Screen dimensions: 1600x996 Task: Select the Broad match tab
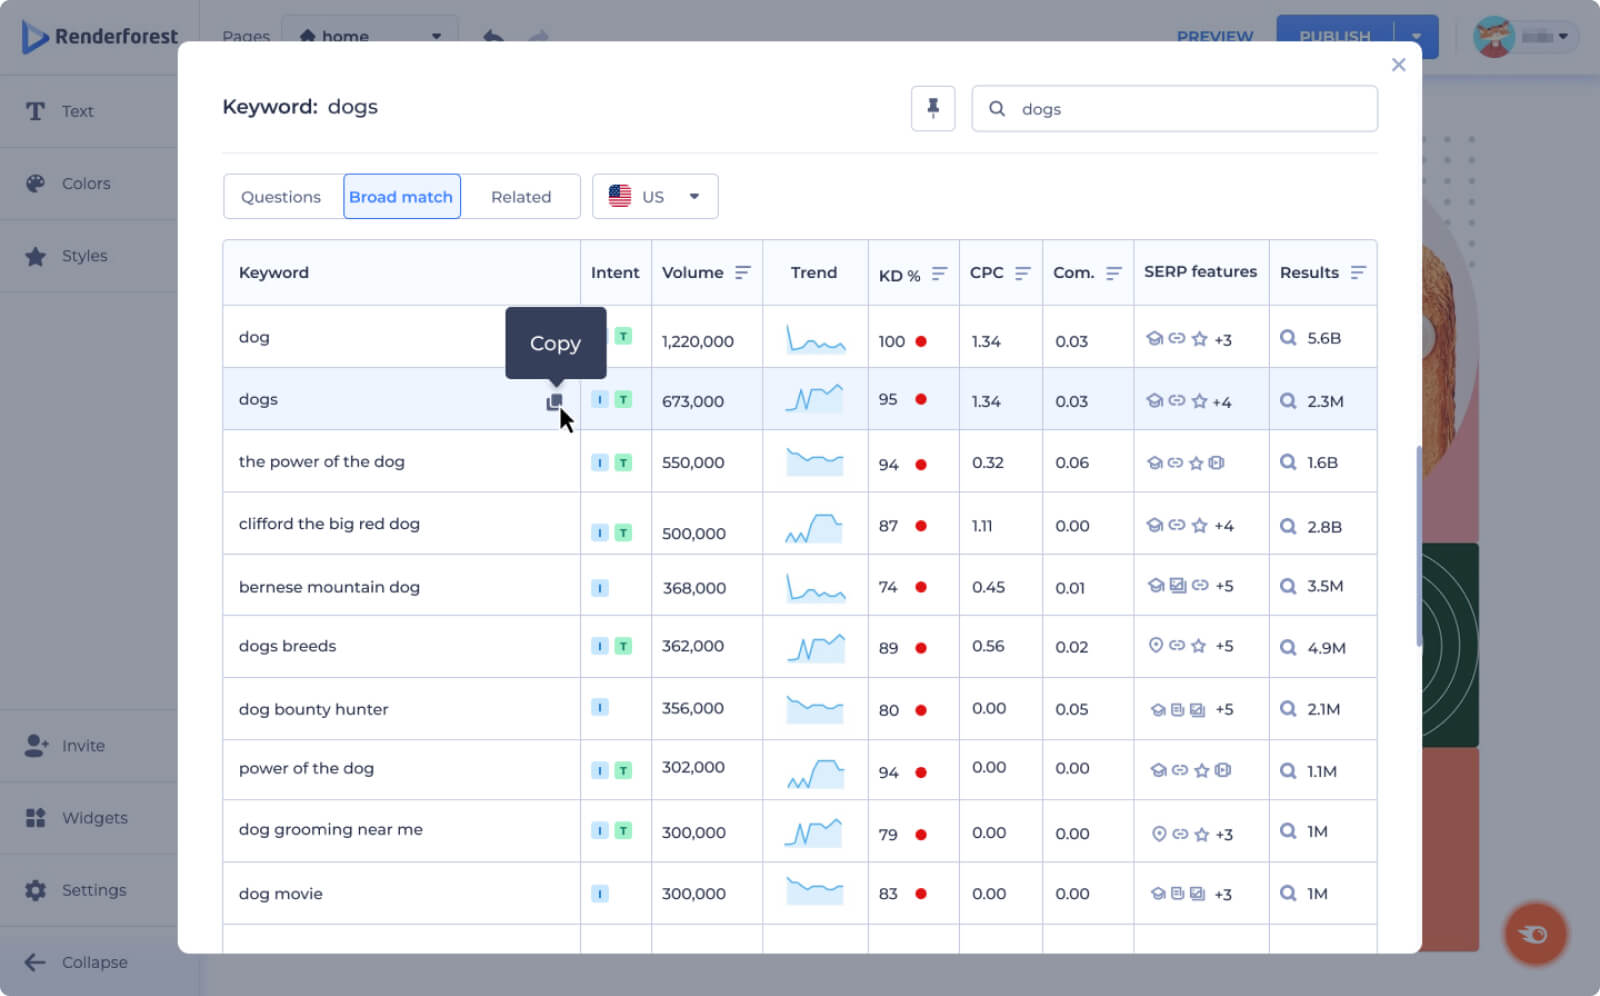[x=401, y=197]
